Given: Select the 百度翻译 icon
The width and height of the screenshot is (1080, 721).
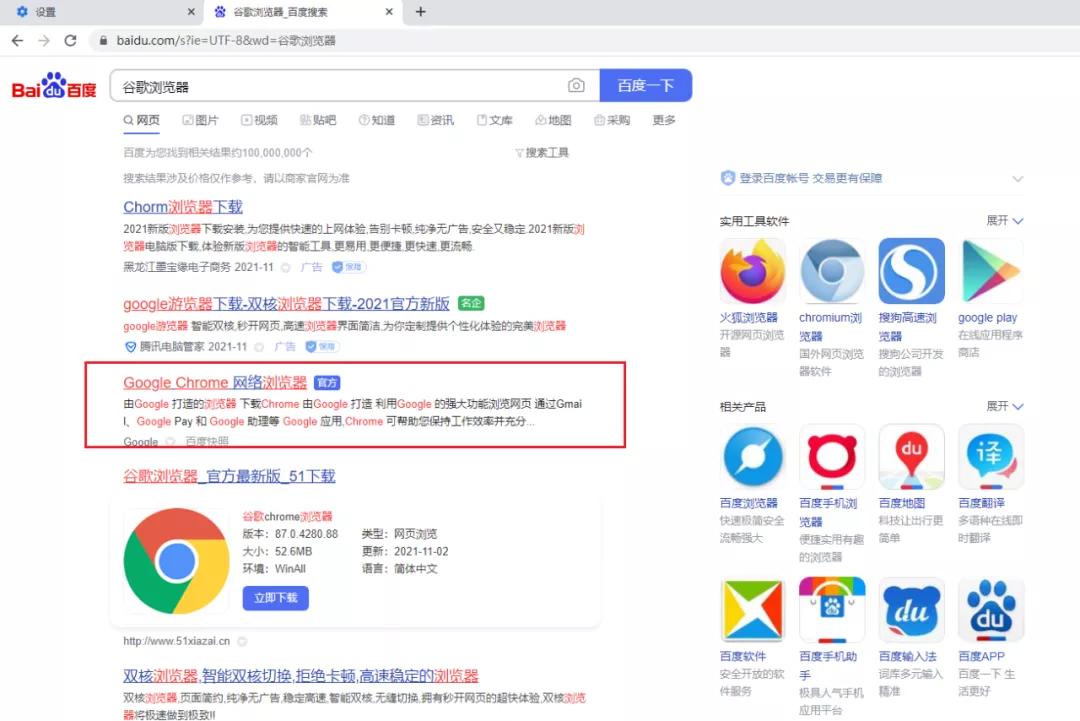Looking at the screenshot, I should [990, 457].
